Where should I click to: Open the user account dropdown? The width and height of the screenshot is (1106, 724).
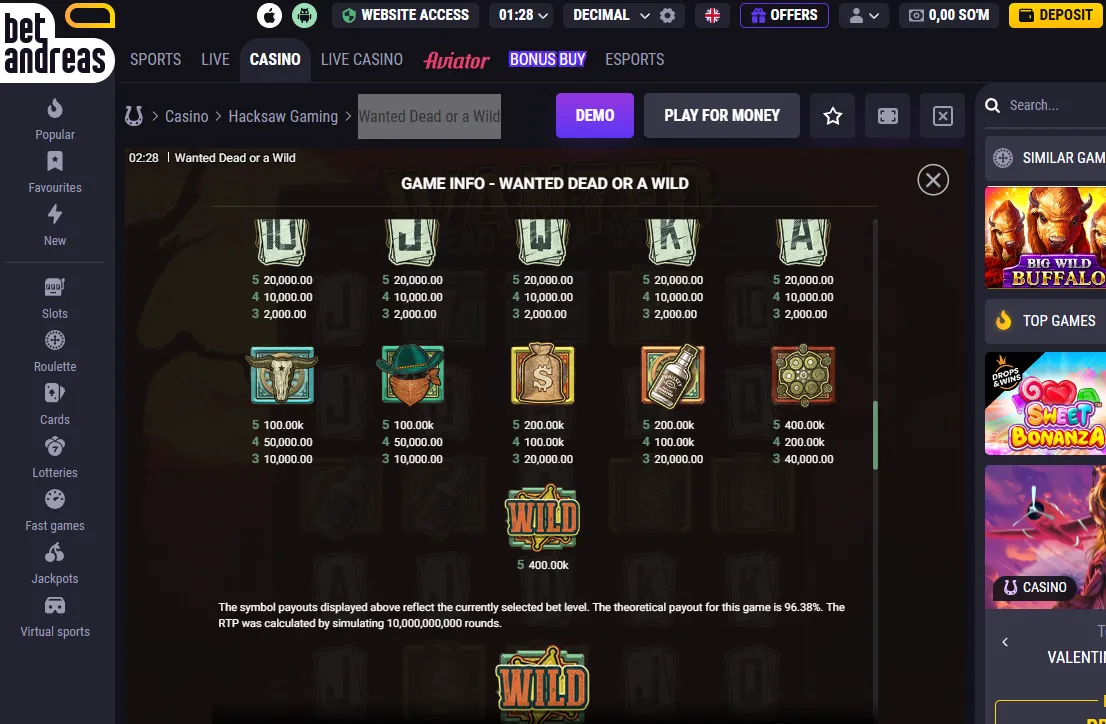pyautogui.click(x=864, y=16)
